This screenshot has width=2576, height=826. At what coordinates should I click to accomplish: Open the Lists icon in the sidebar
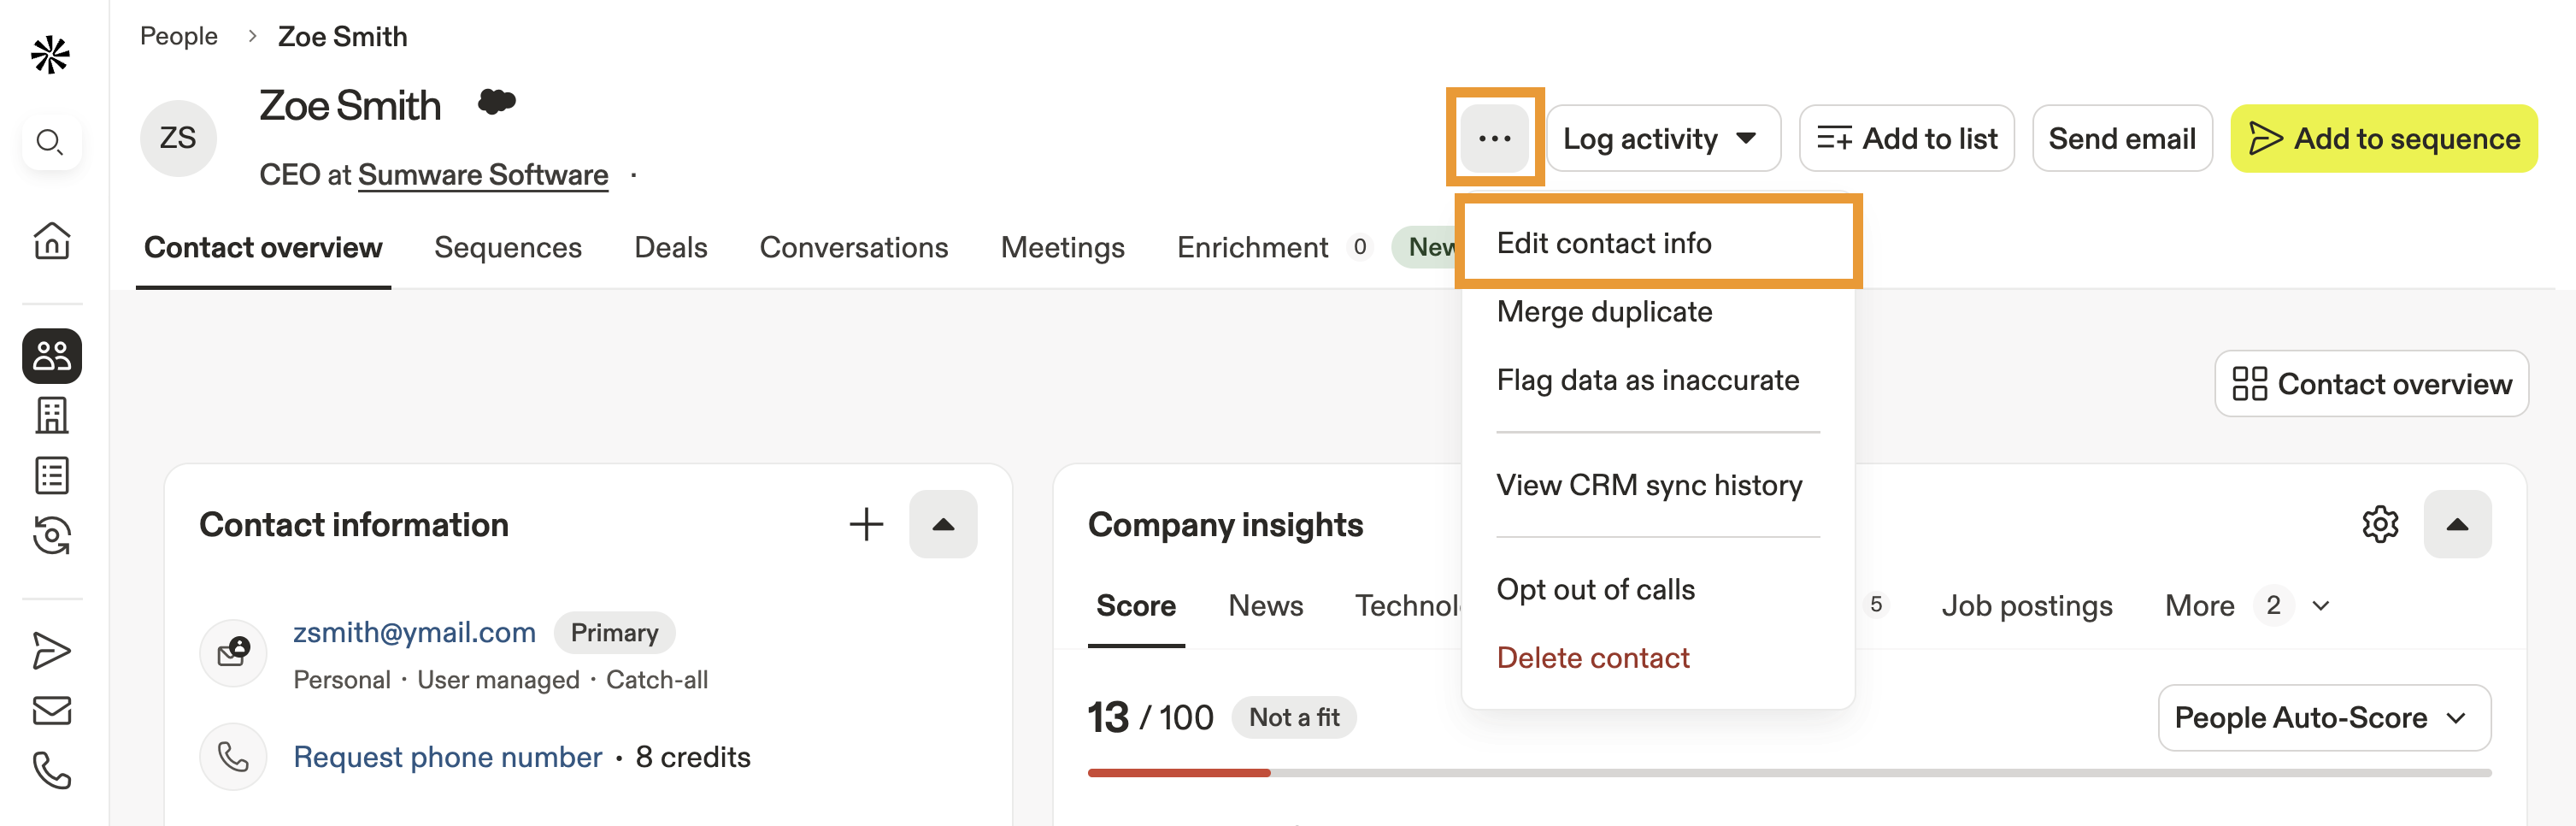pos(51,475)
